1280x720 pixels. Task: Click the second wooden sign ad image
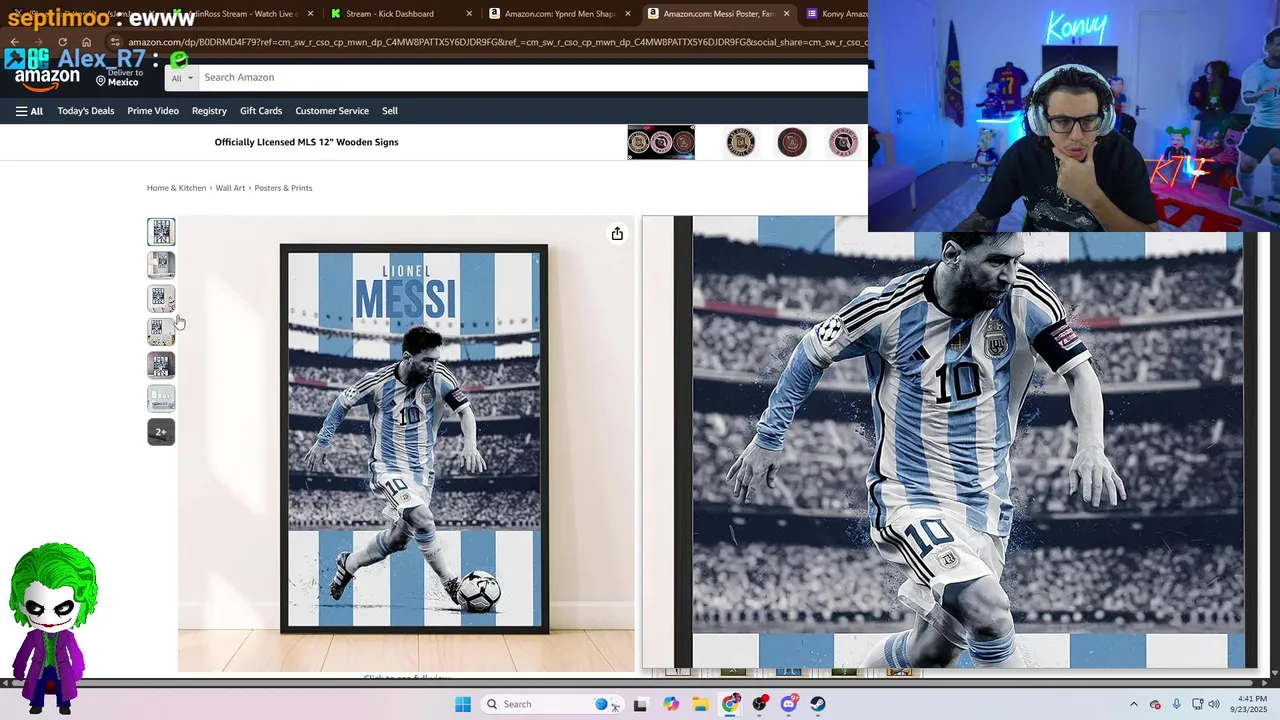click(741, 142)
